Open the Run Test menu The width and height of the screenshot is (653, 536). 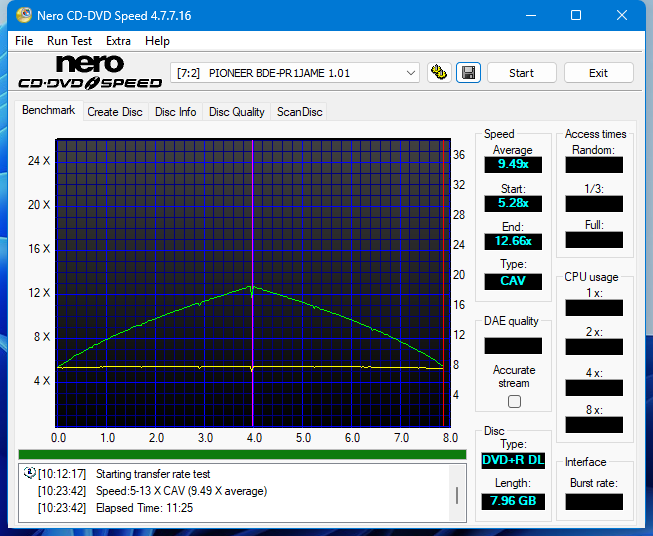coord(69,41)
